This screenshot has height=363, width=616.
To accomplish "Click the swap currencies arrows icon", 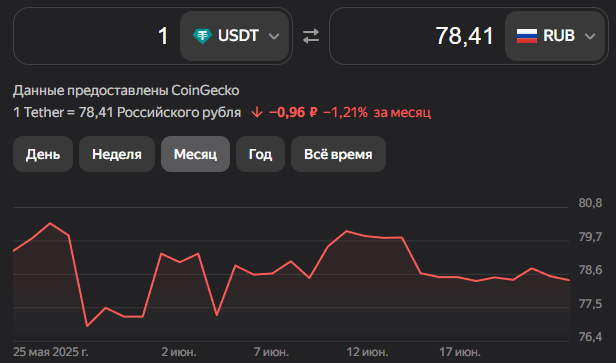I will 311,36.
